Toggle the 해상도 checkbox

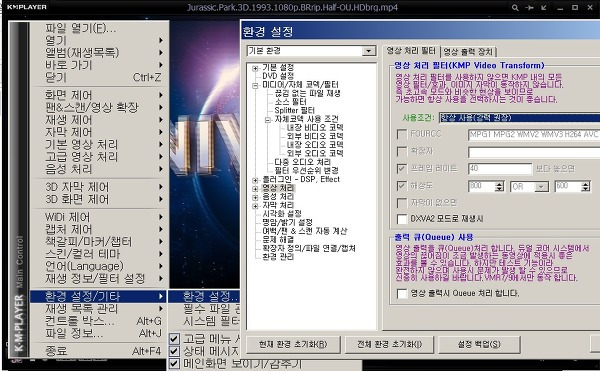[x=402, y=186]
